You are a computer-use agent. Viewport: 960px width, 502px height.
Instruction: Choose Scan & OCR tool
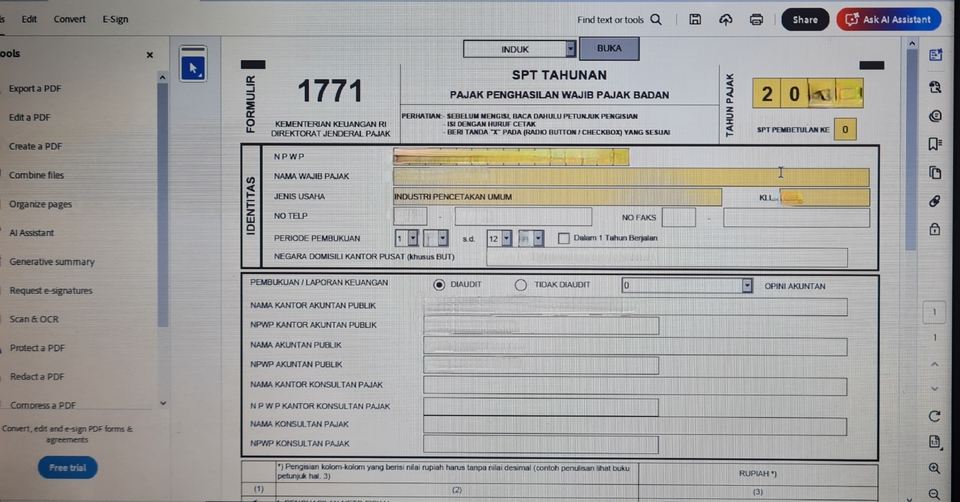[34, 319]
